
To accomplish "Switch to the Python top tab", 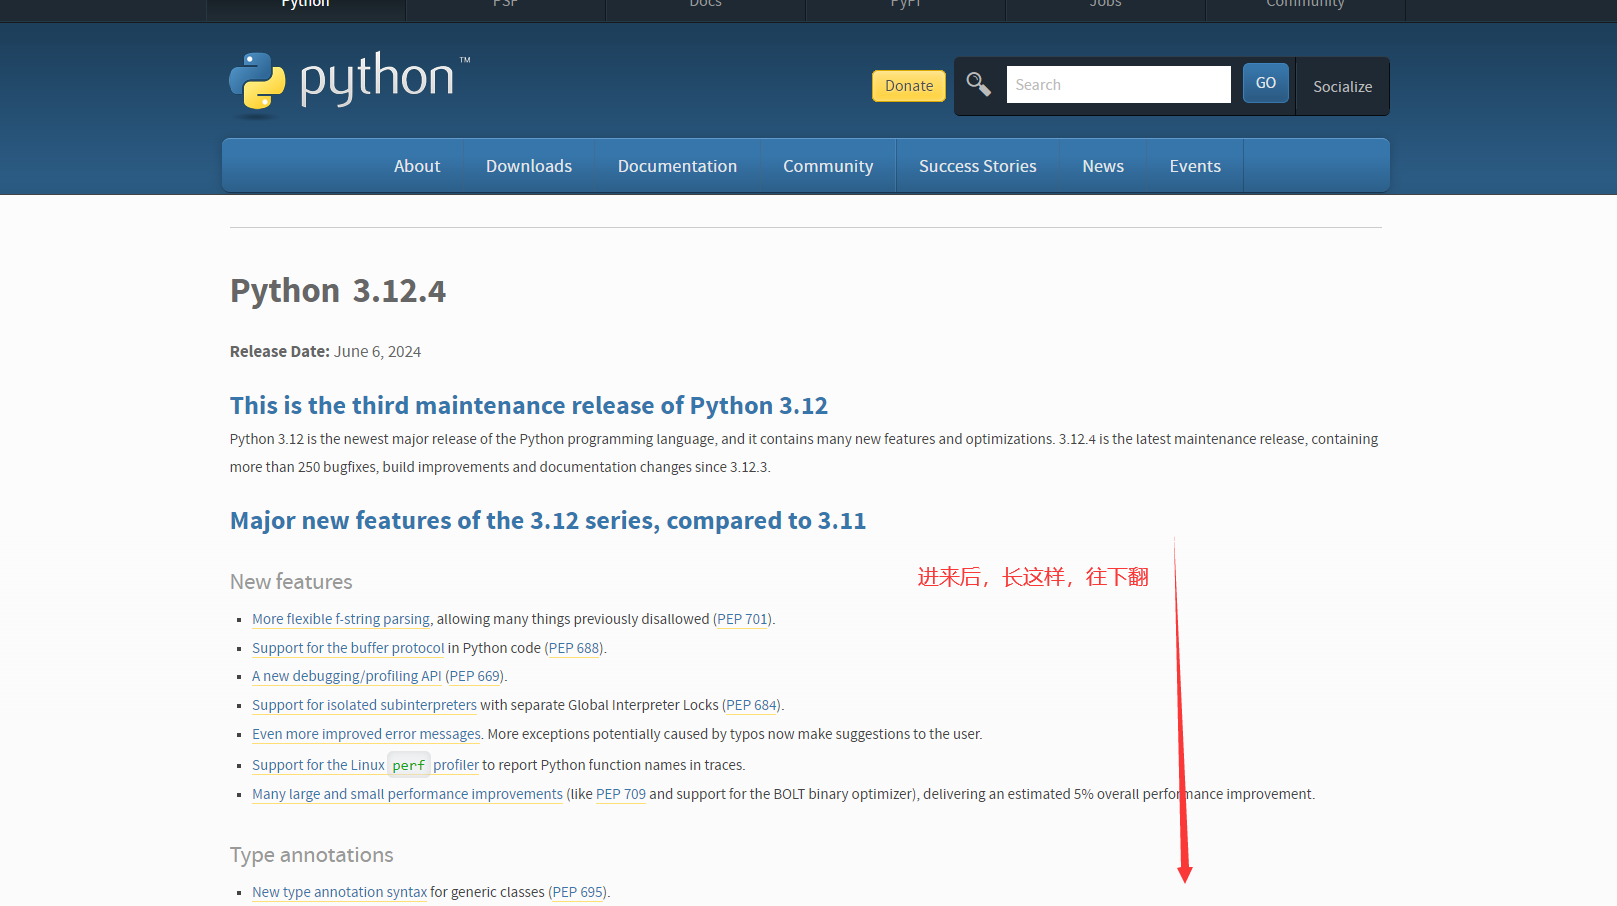I will pyautogui.click(x=305, y=8).
